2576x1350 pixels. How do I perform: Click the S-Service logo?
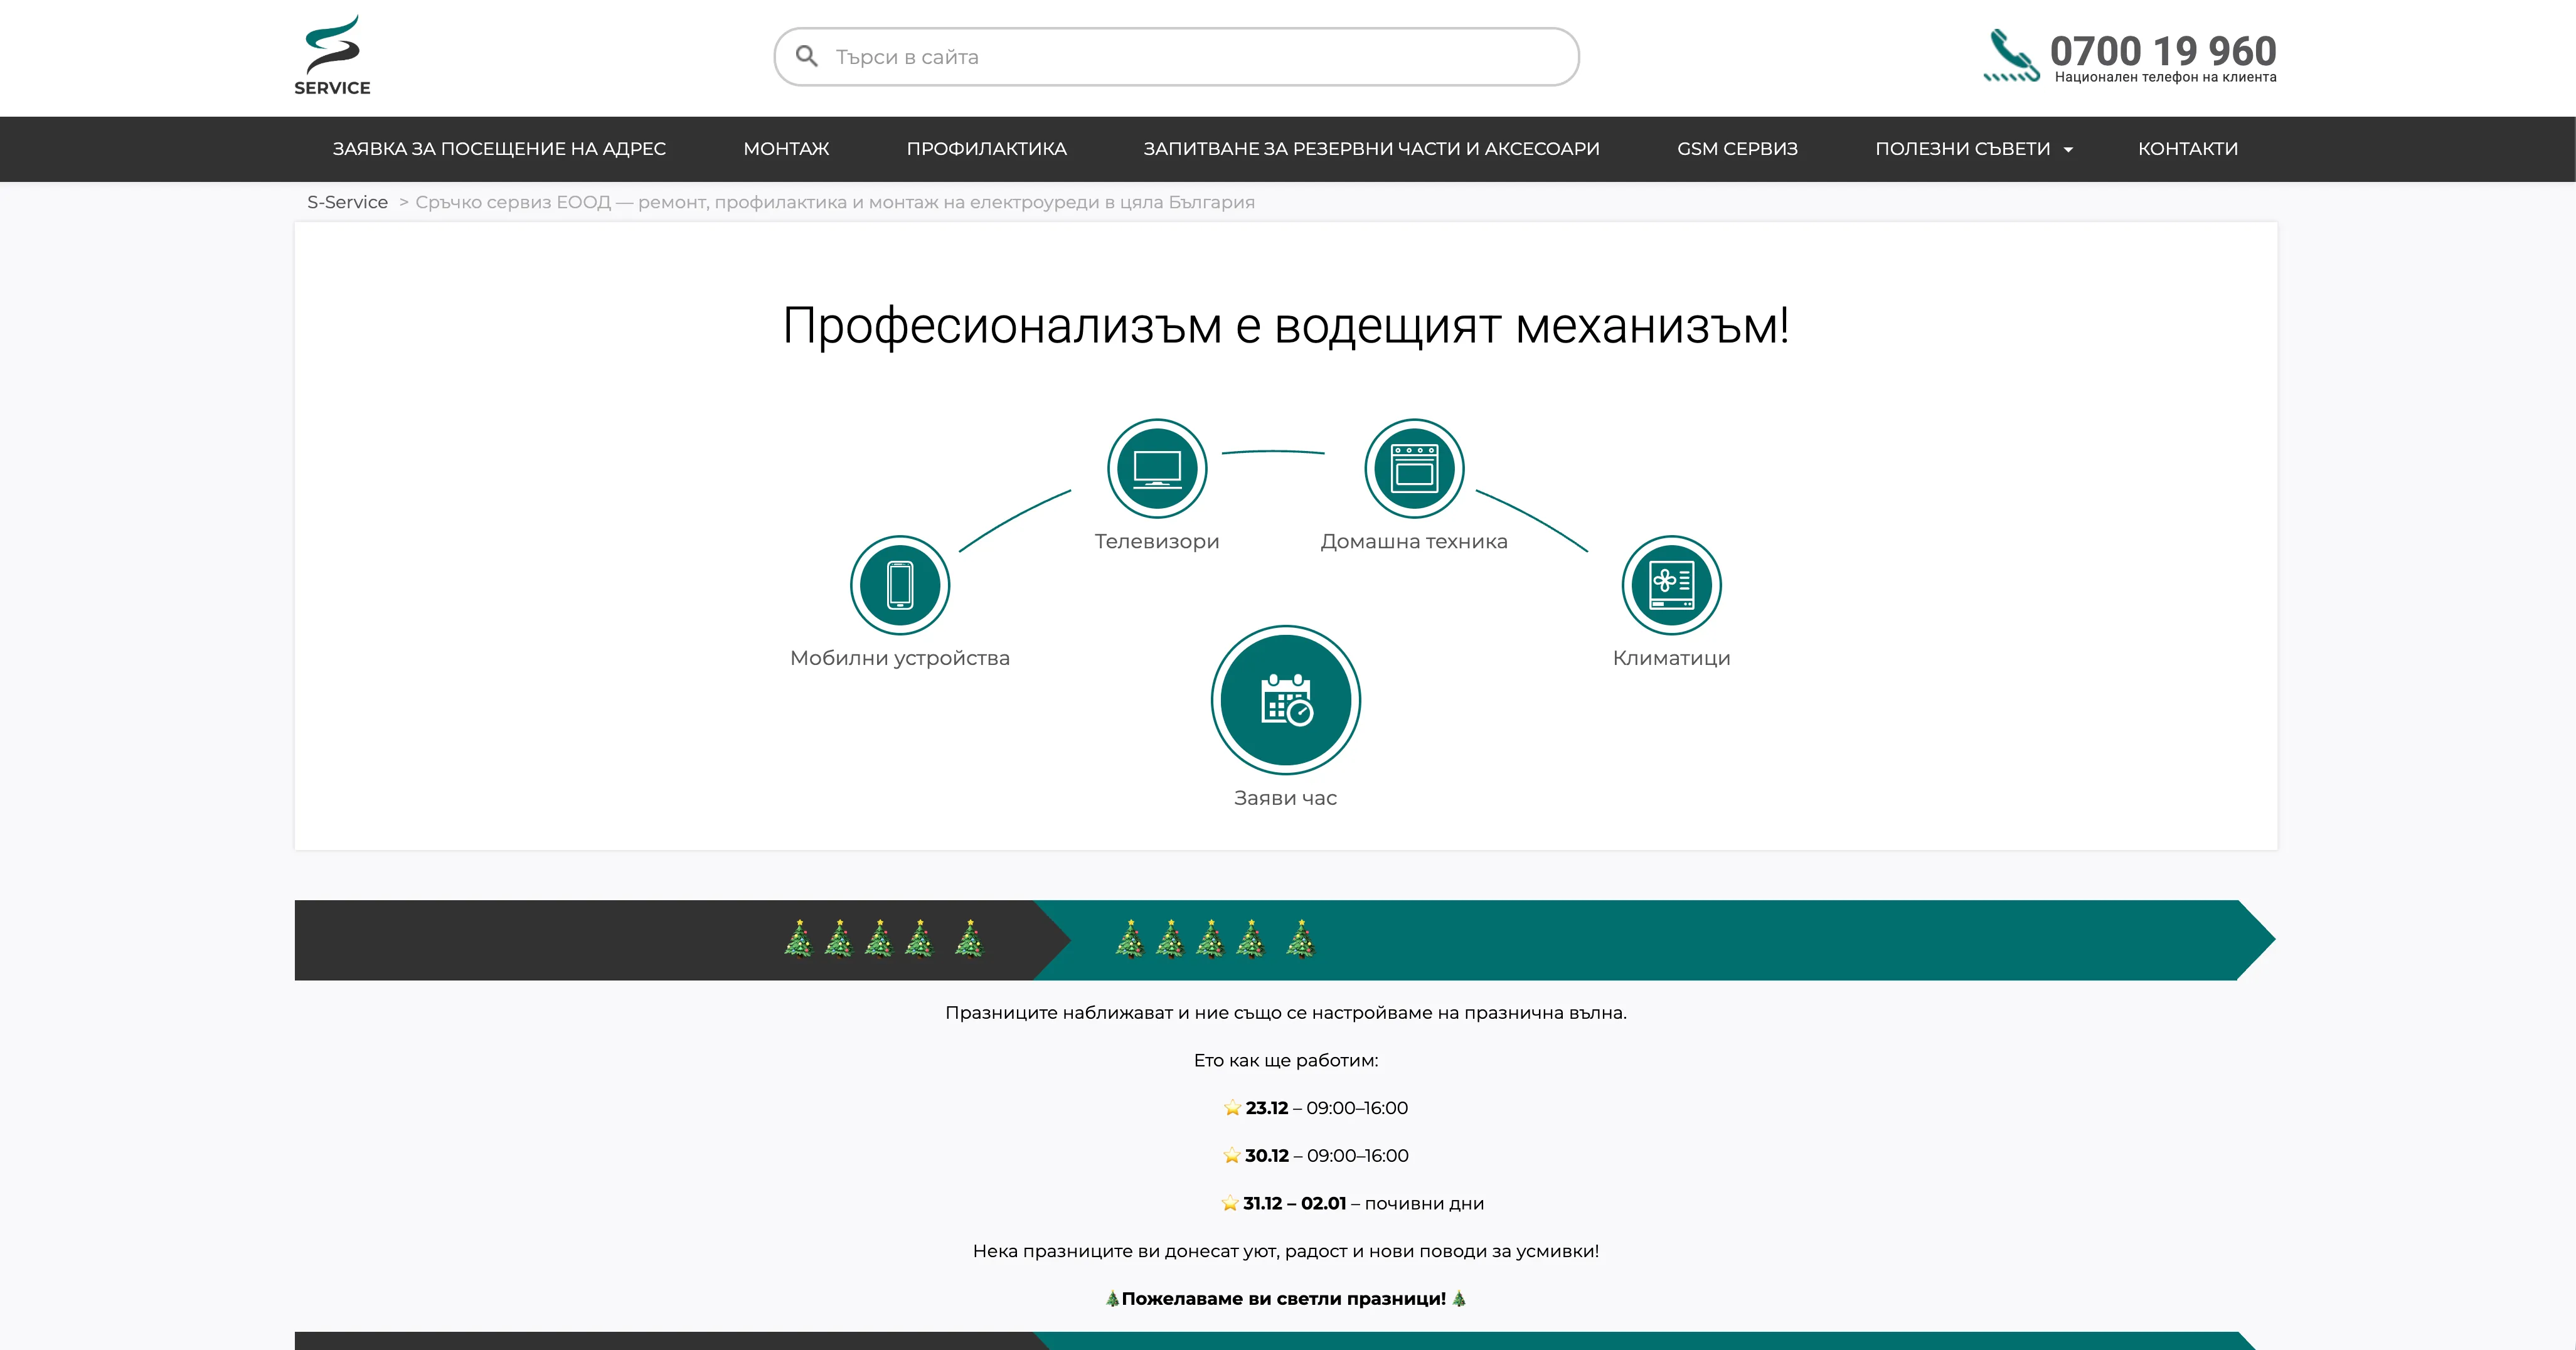332,55
